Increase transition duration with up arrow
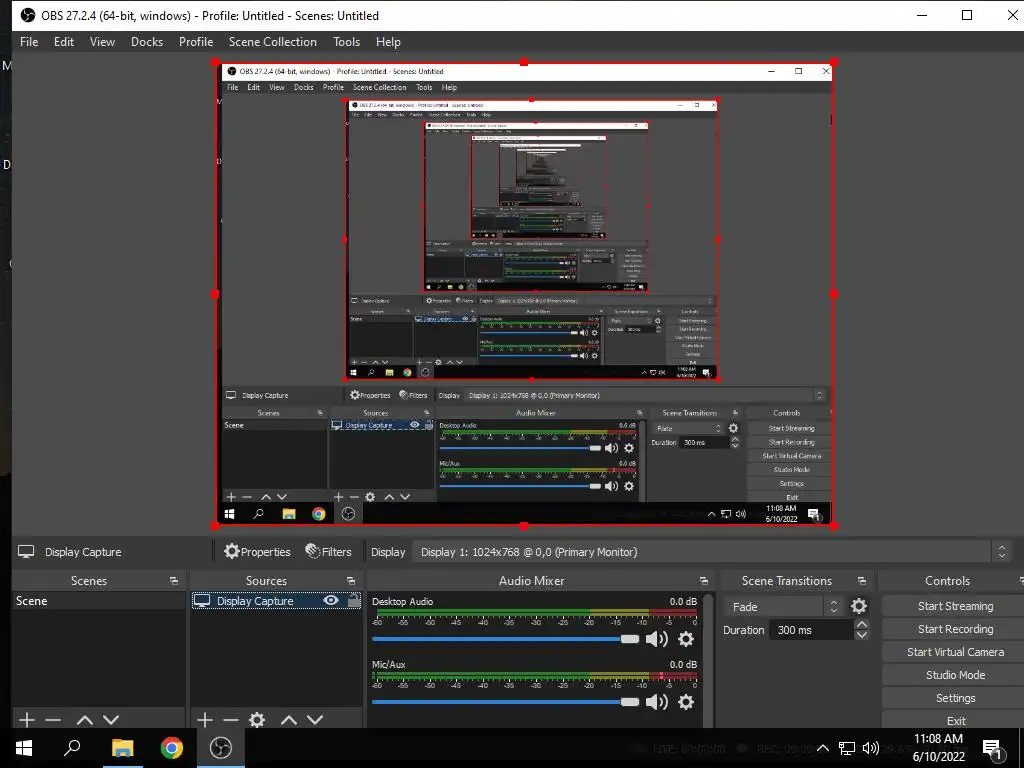1024x768 pixels. (861, 625)
